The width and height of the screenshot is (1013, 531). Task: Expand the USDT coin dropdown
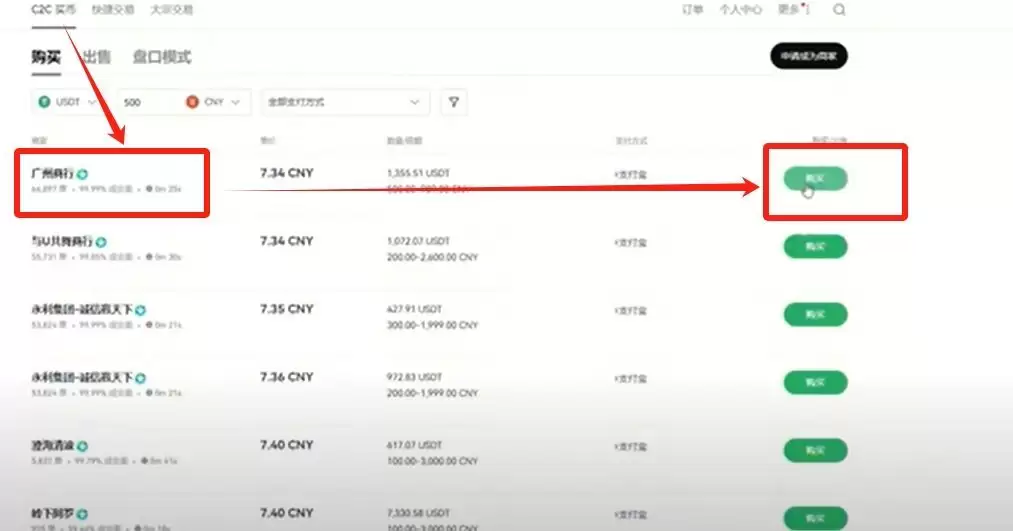pyautogui.click(x=92, y=102)
